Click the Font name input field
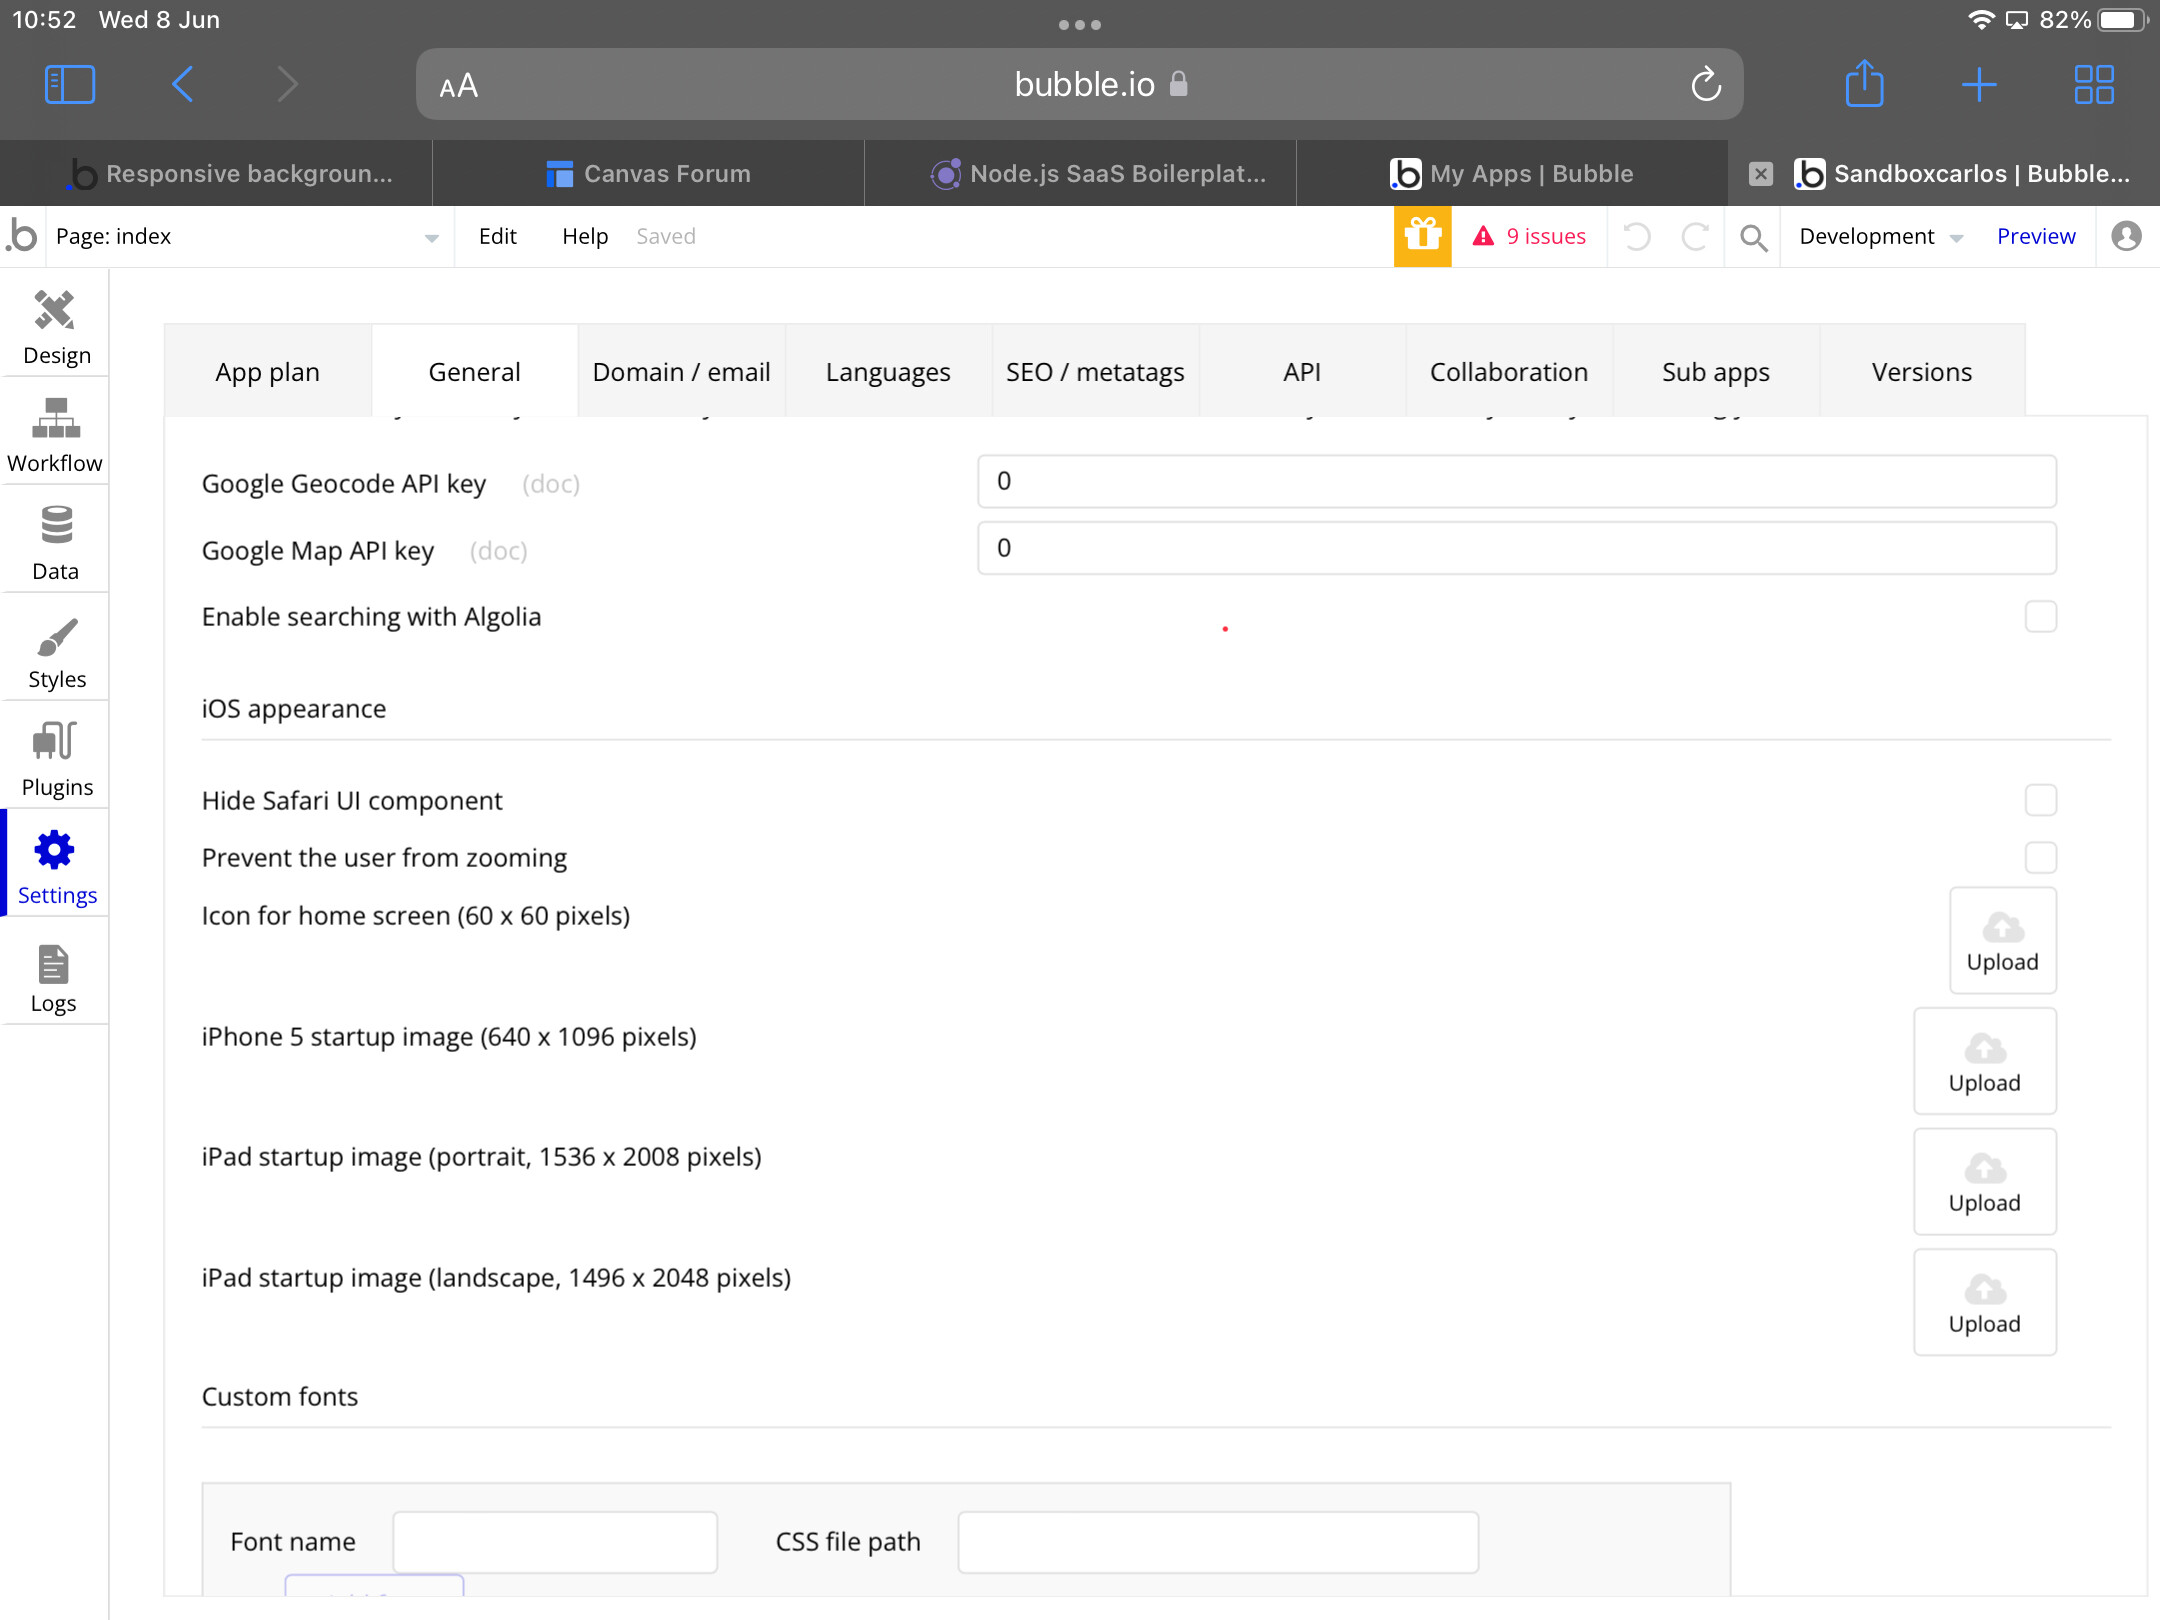This screenshot has width=2160, height=1620. point(555,1542)
